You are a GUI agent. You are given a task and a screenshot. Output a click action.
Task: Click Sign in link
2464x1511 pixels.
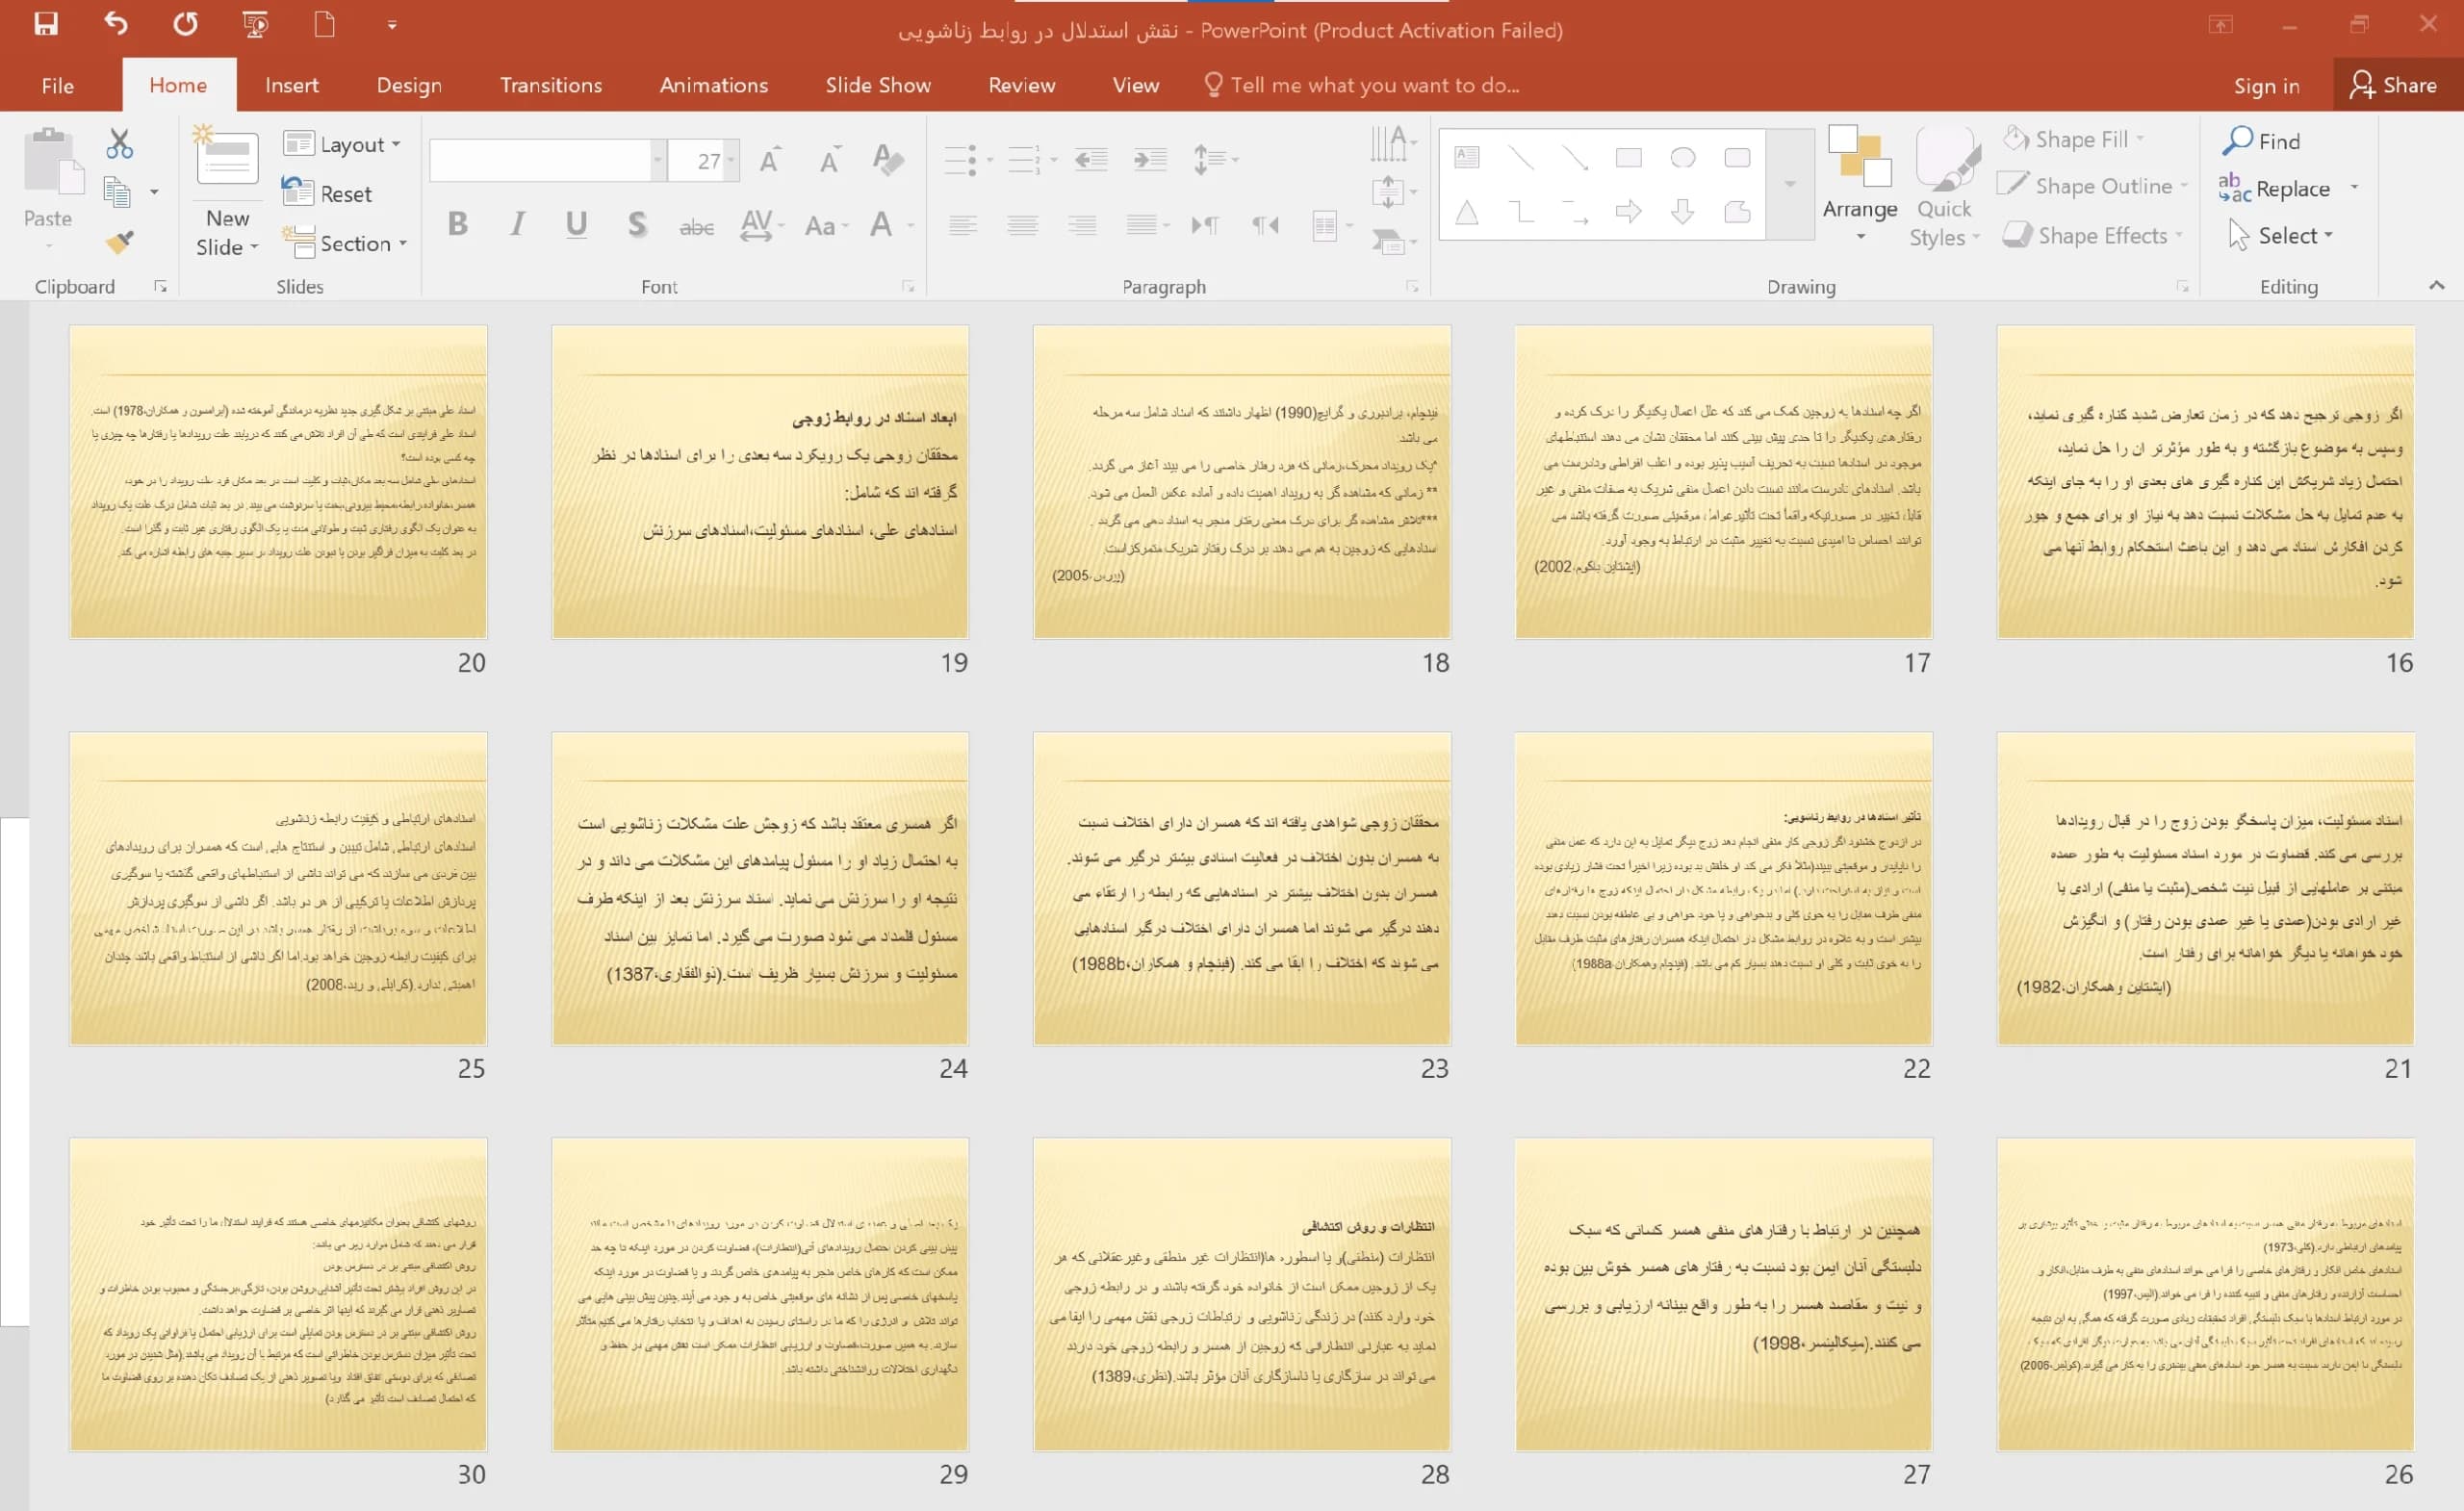point(2266,86)
